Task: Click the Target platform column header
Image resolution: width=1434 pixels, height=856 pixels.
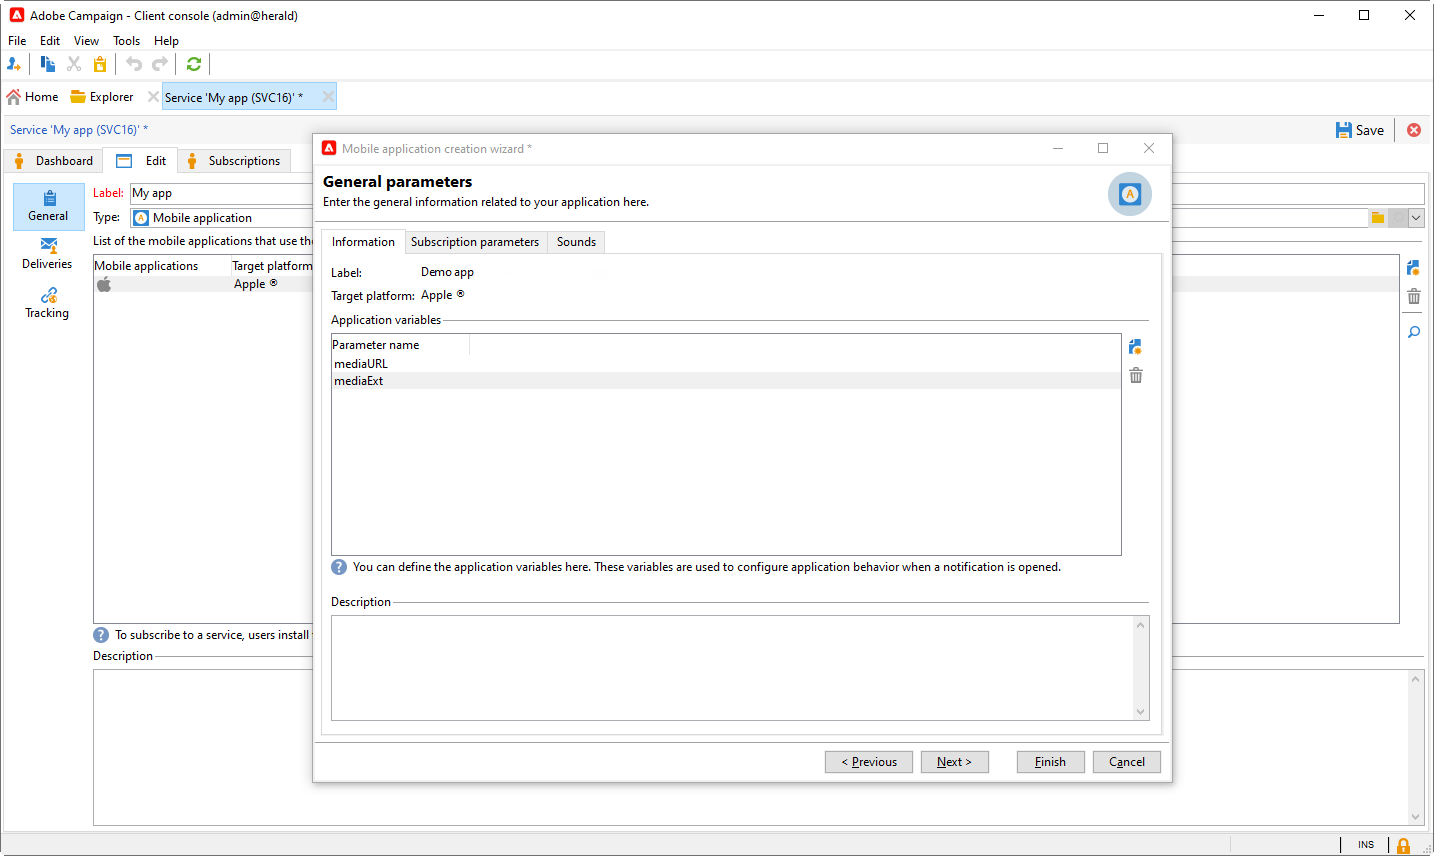Action: click(272, 266)
